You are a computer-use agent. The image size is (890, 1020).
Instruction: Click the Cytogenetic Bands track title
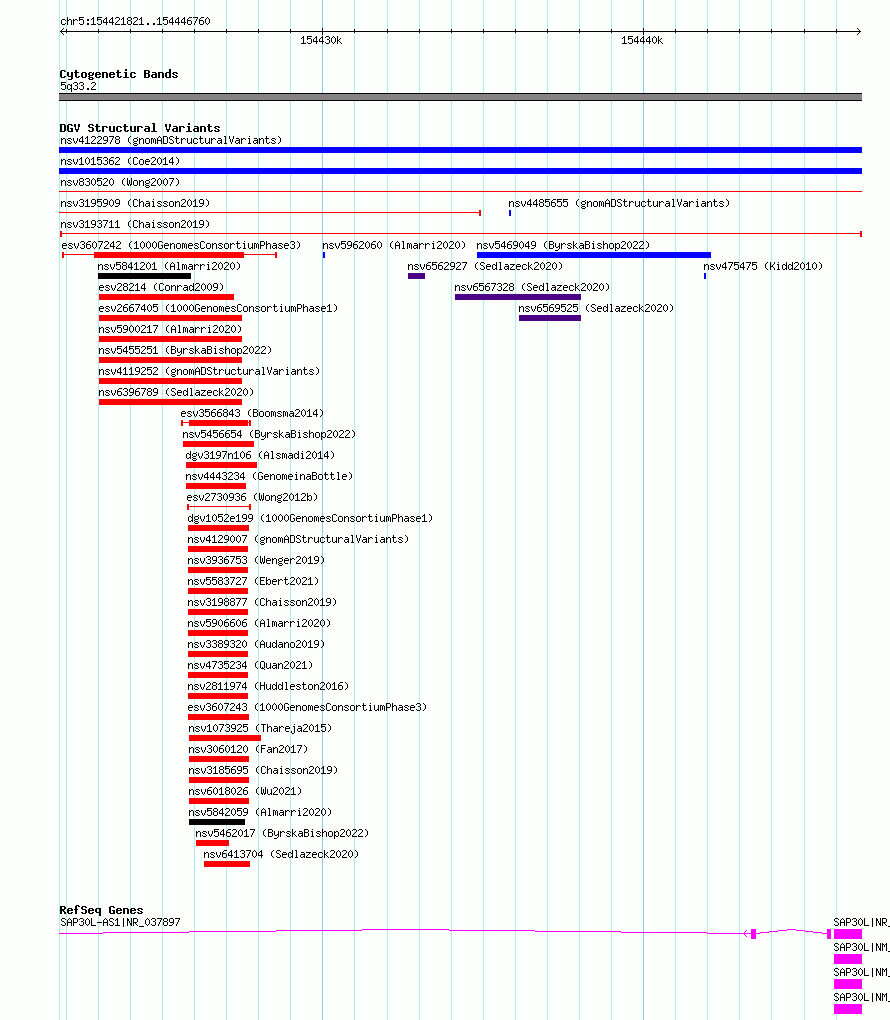(x=119, y=74)
